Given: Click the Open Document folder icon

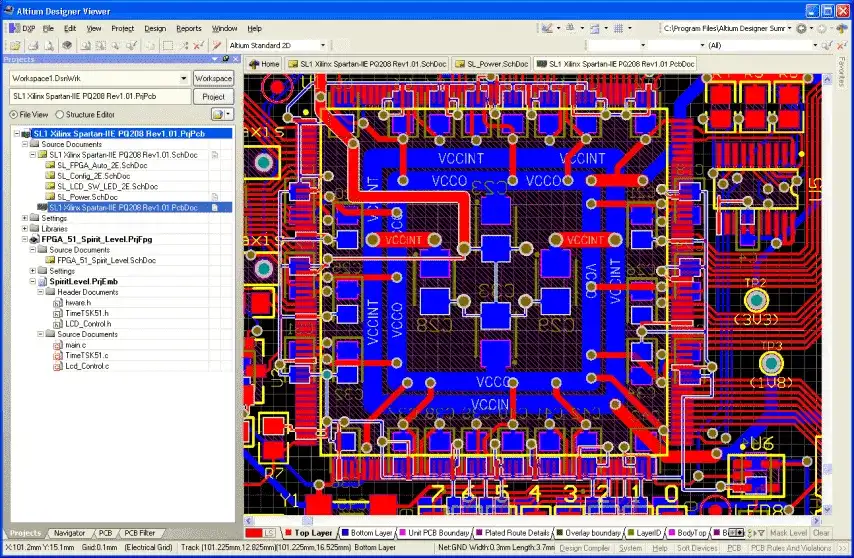Looking at the screenshot, I should point(15,46).
